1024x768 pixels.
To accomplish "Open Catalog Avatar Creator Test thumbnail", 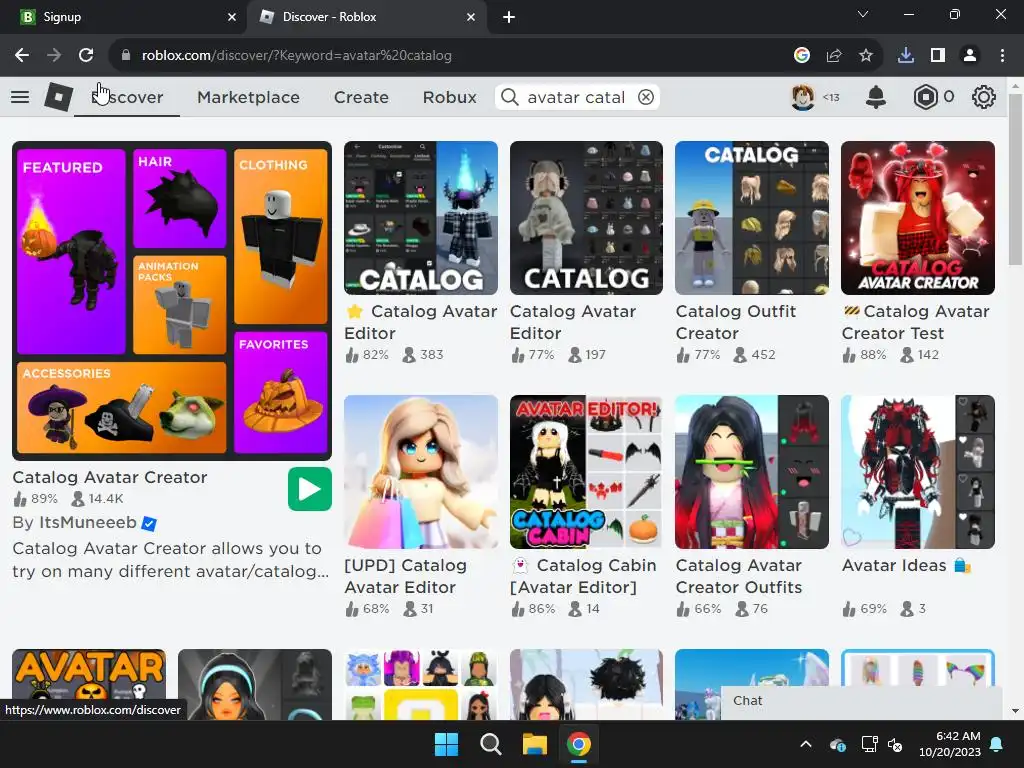I will pos(918,218).
